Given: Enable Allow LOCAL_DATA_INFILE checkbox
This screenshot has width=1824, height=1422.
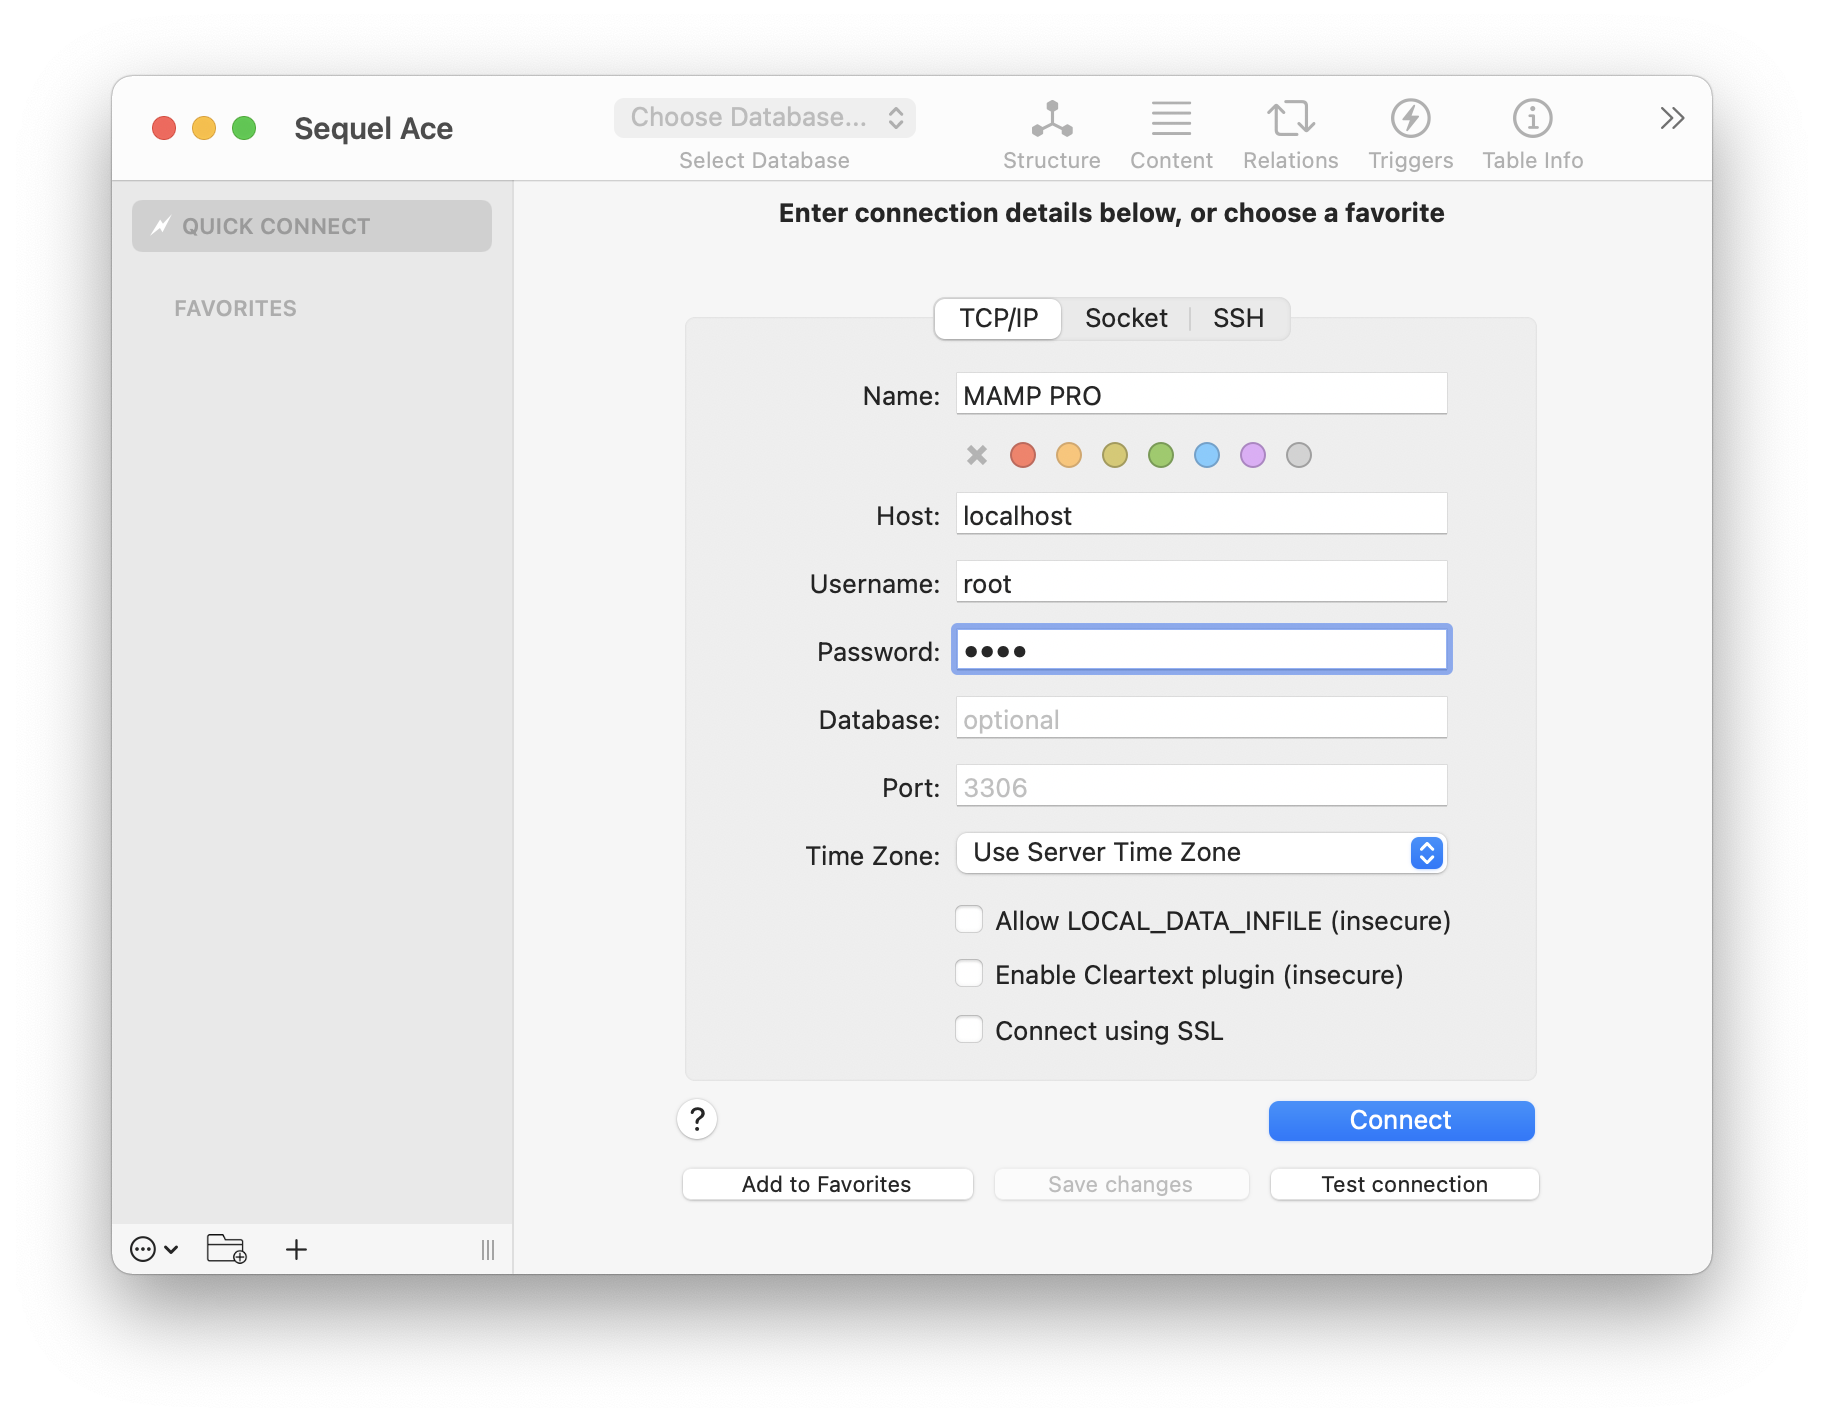Looking at the screenshot, I should click(969, 920).
